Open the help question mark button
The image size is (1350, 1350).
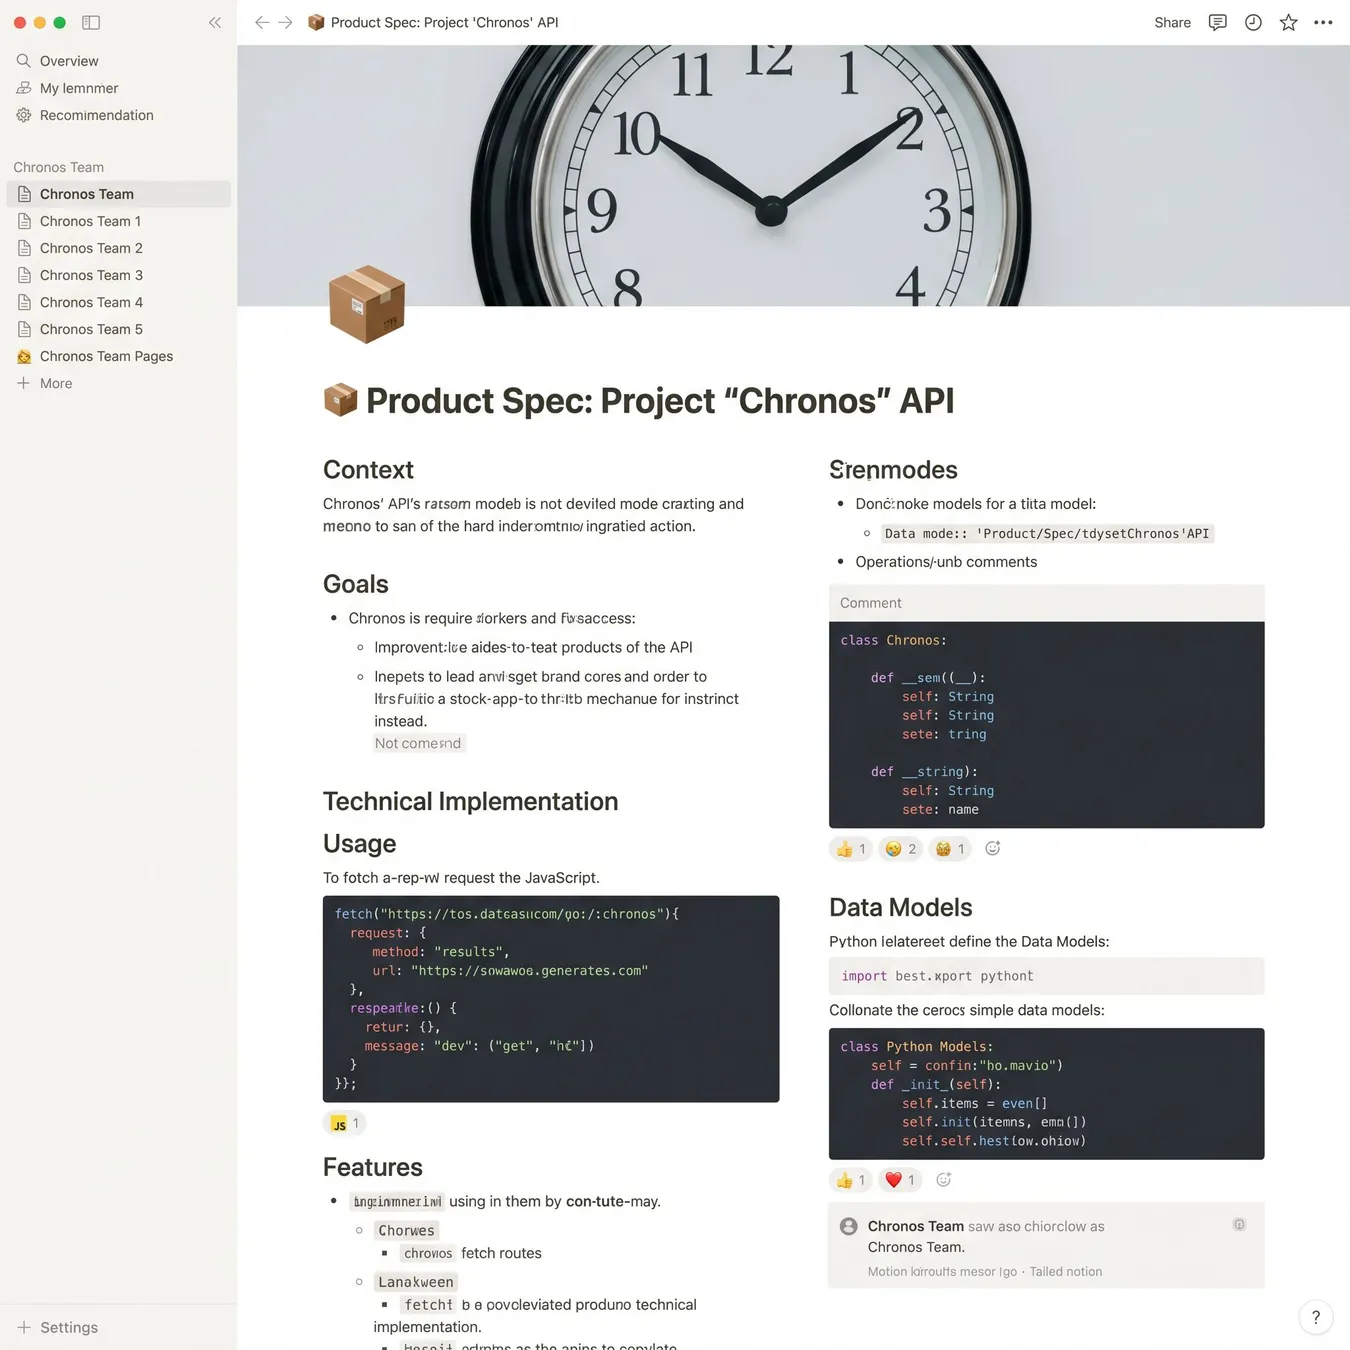point(1316,1317)
